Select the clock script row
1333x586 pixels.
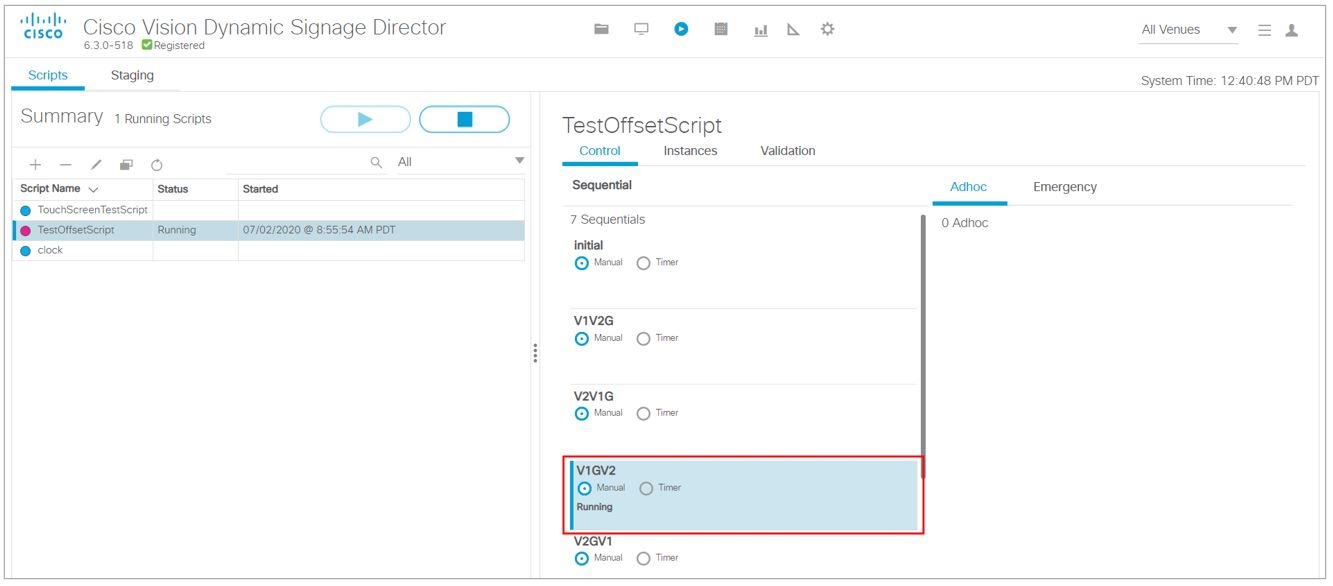268,251
